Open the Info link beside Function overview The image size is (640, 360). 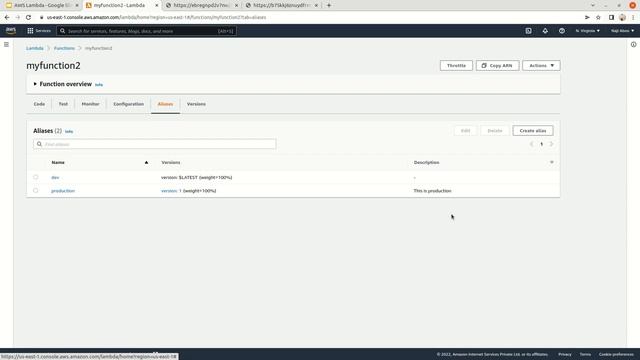coord(99,85)
